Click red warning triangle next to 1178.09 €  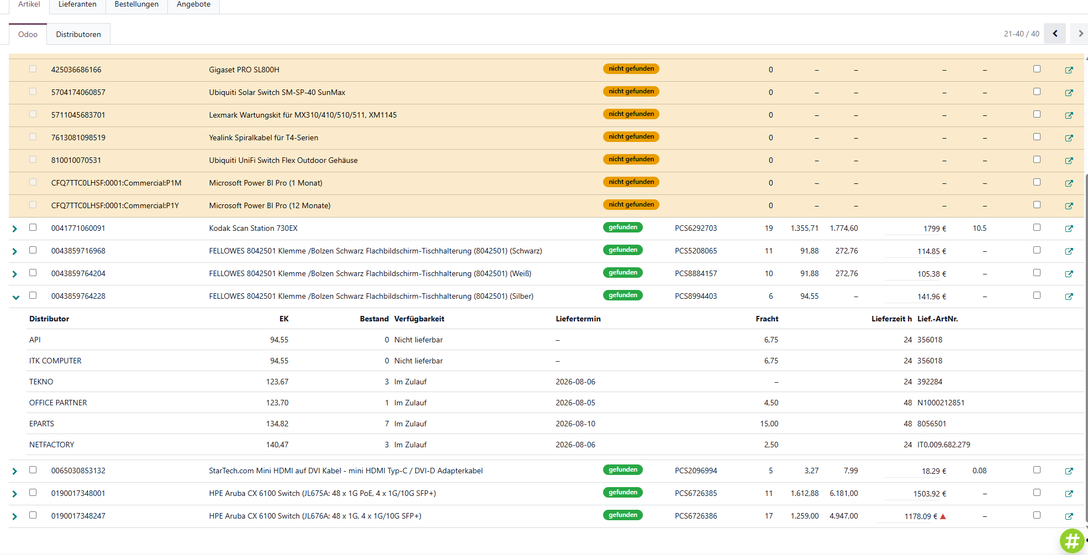tap(944, 516)
